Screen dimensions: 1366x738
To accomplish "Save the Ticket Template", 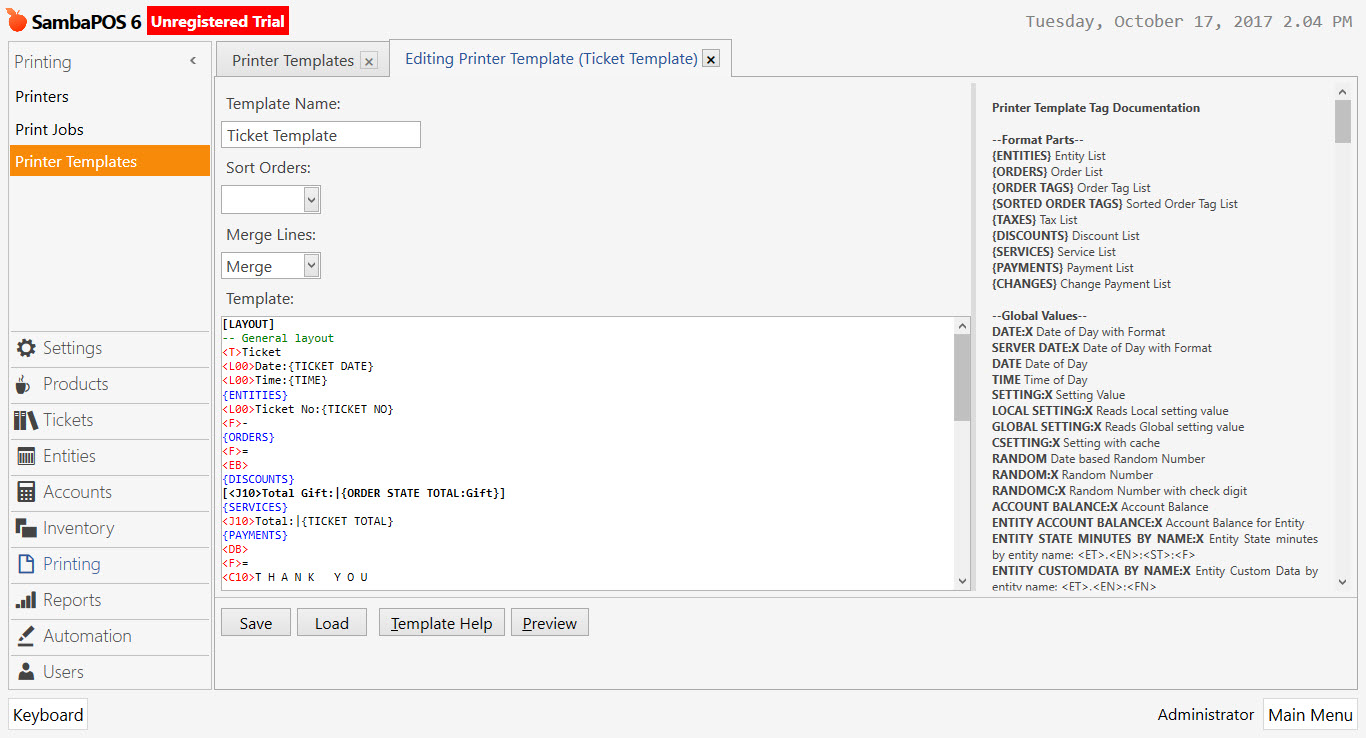I will pos(255,622).
